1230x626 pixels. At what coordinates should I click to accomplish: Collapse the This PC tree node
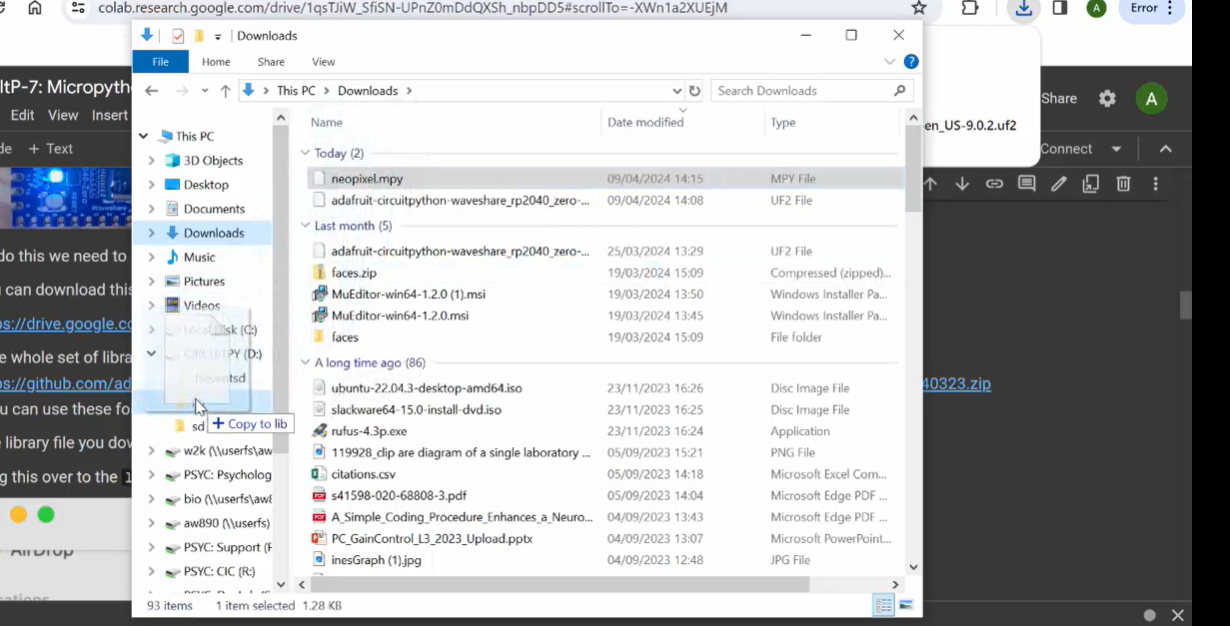click(144, 136)
